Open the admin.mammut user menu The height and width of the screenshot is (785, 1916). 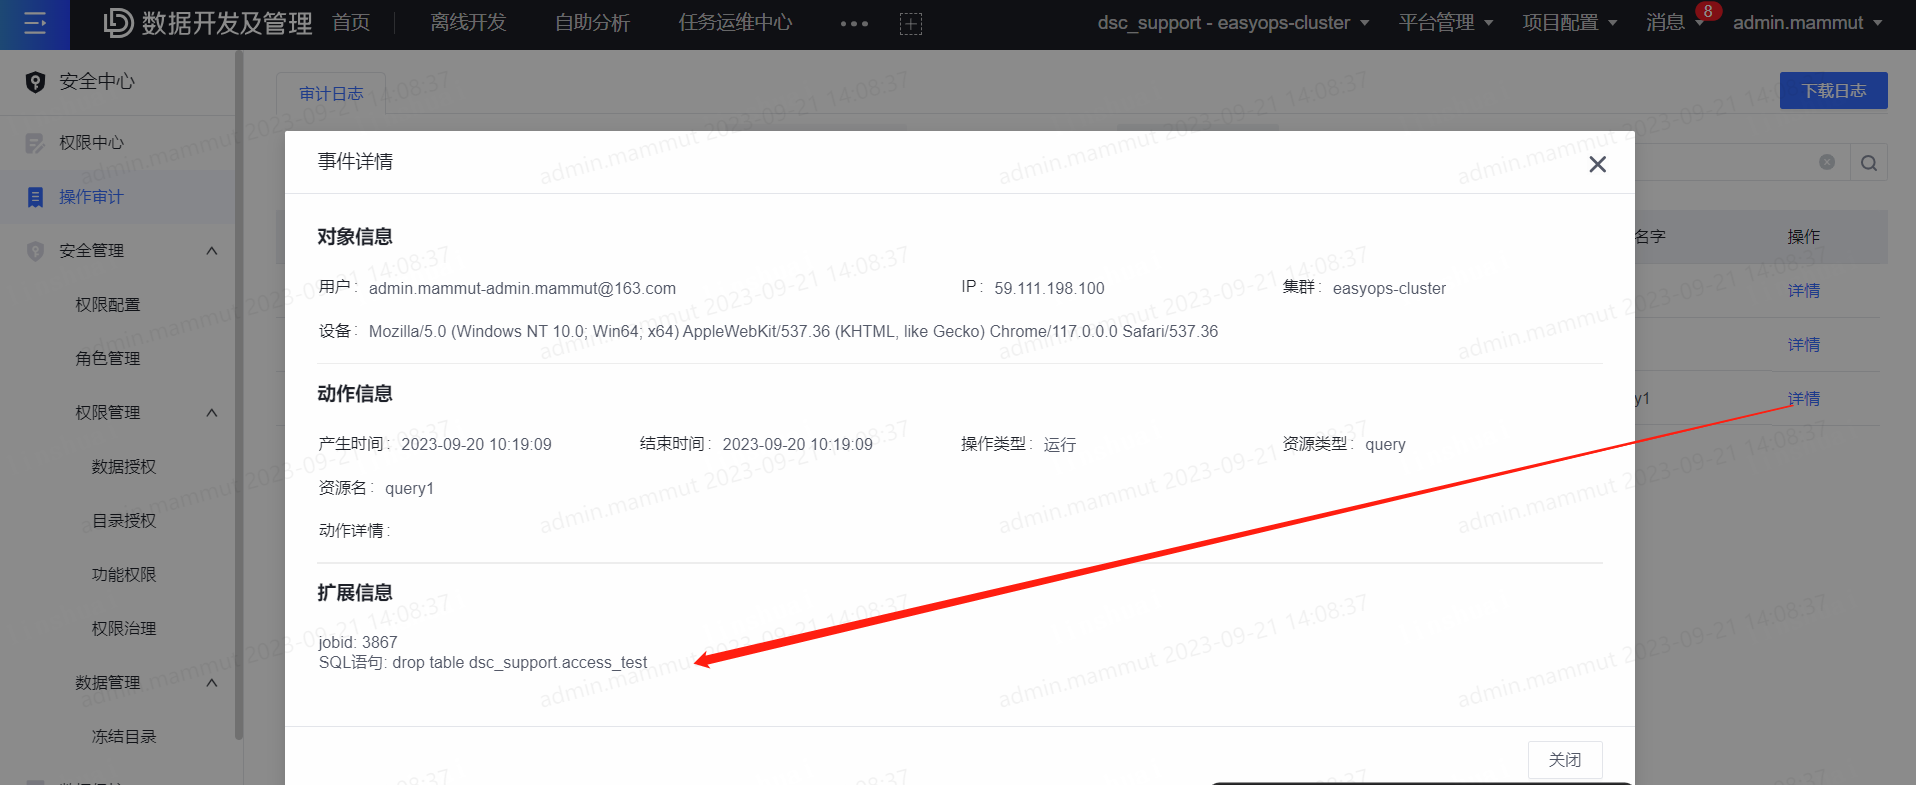tap(1807, 23)
